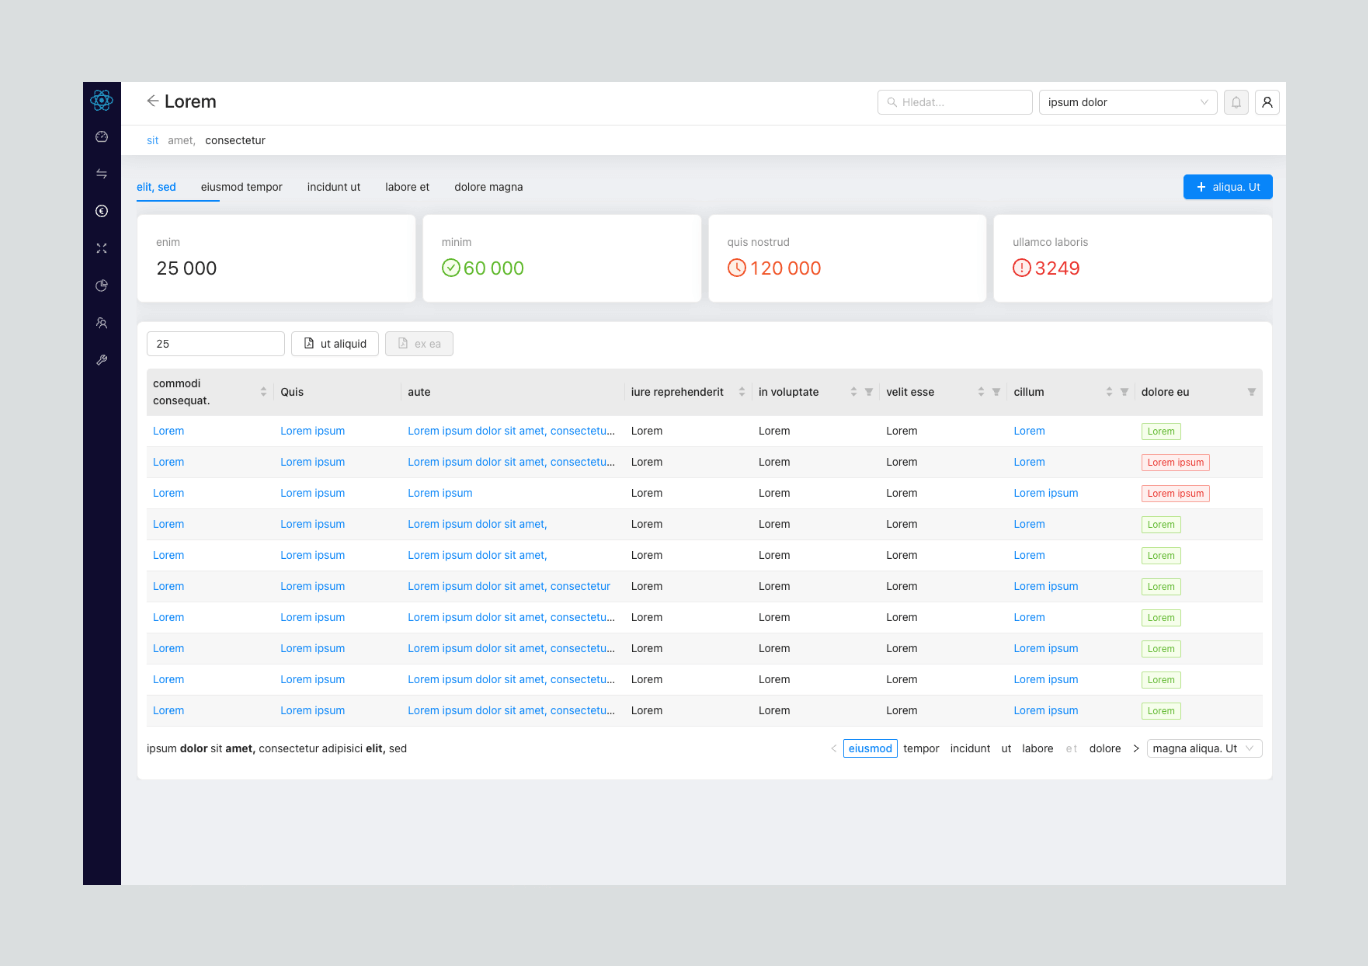Click the amet, breadcrumb item
This screenshot has height=966, width=1369.
pyautogui.click(x=181, y=141)
